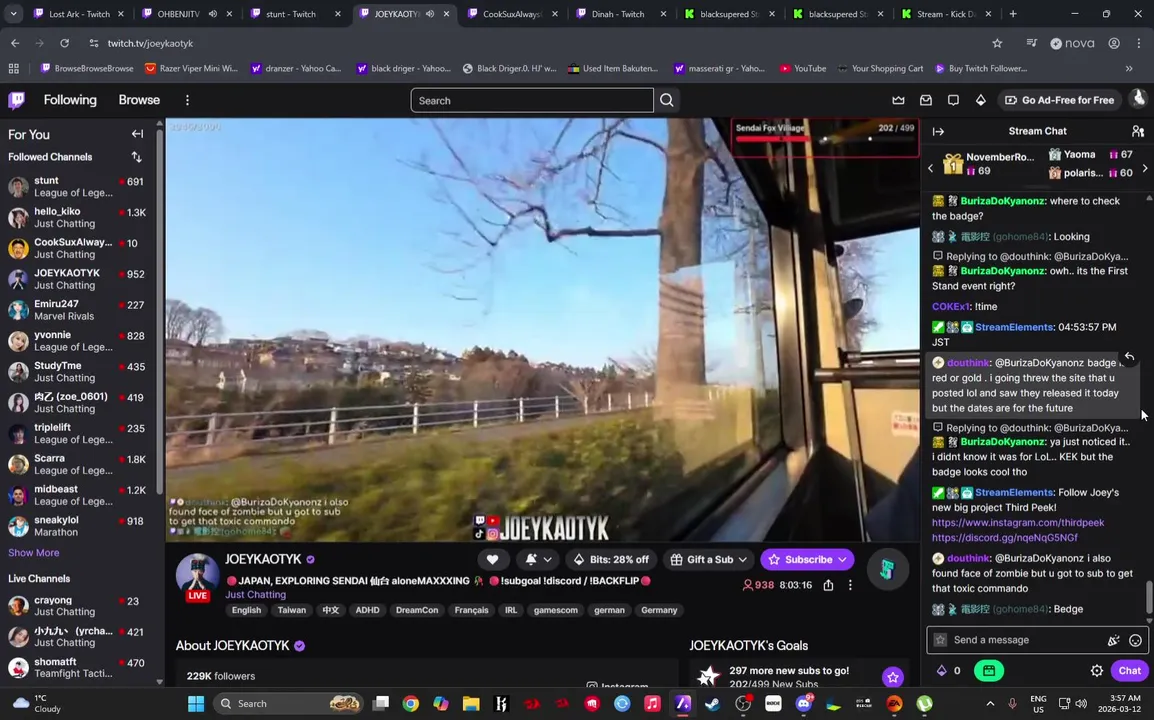Share the JOEYKAOTYK stream

829,585
